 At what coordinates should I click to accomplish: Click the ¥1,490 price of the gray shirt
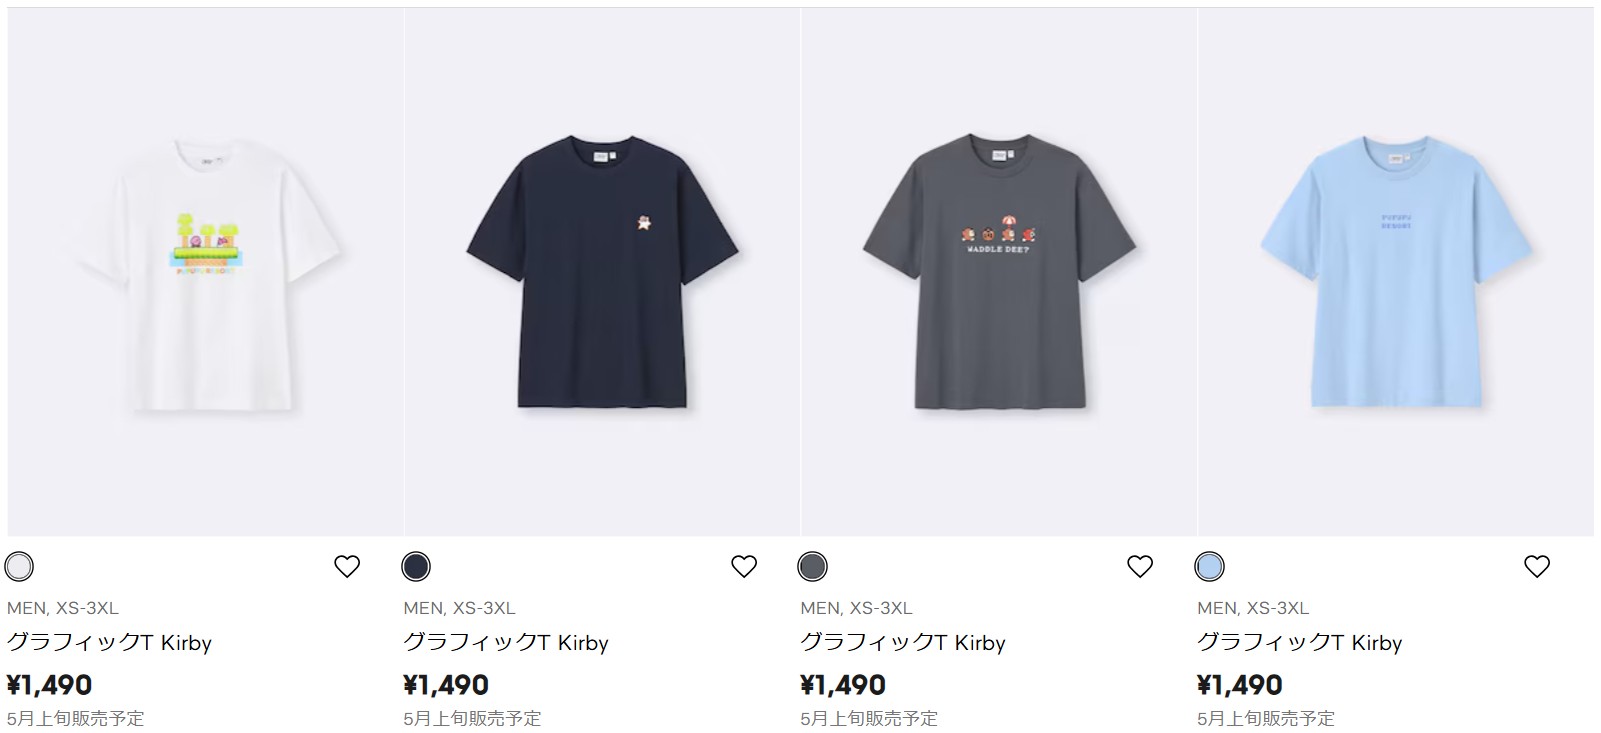(844, 685)
